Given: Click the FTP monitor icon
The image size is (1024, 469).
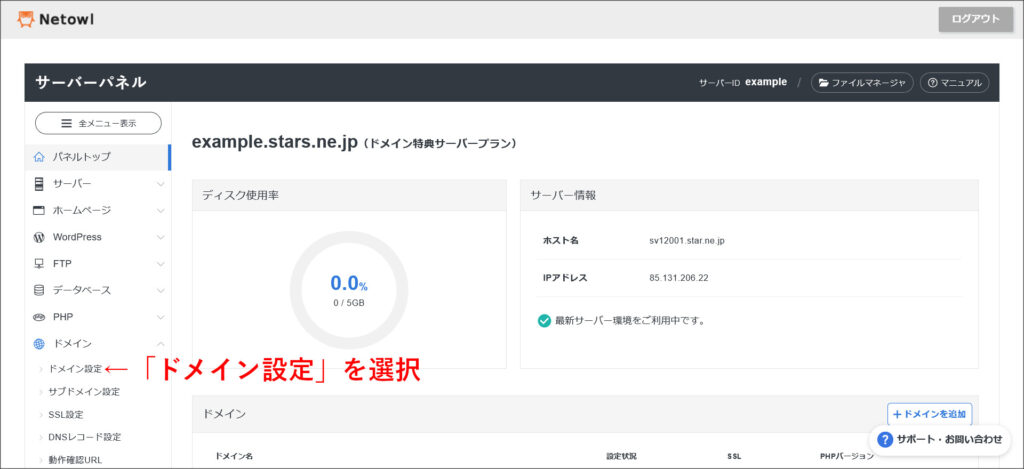Looking at the screenshot, I should click(x=39, y=264).
